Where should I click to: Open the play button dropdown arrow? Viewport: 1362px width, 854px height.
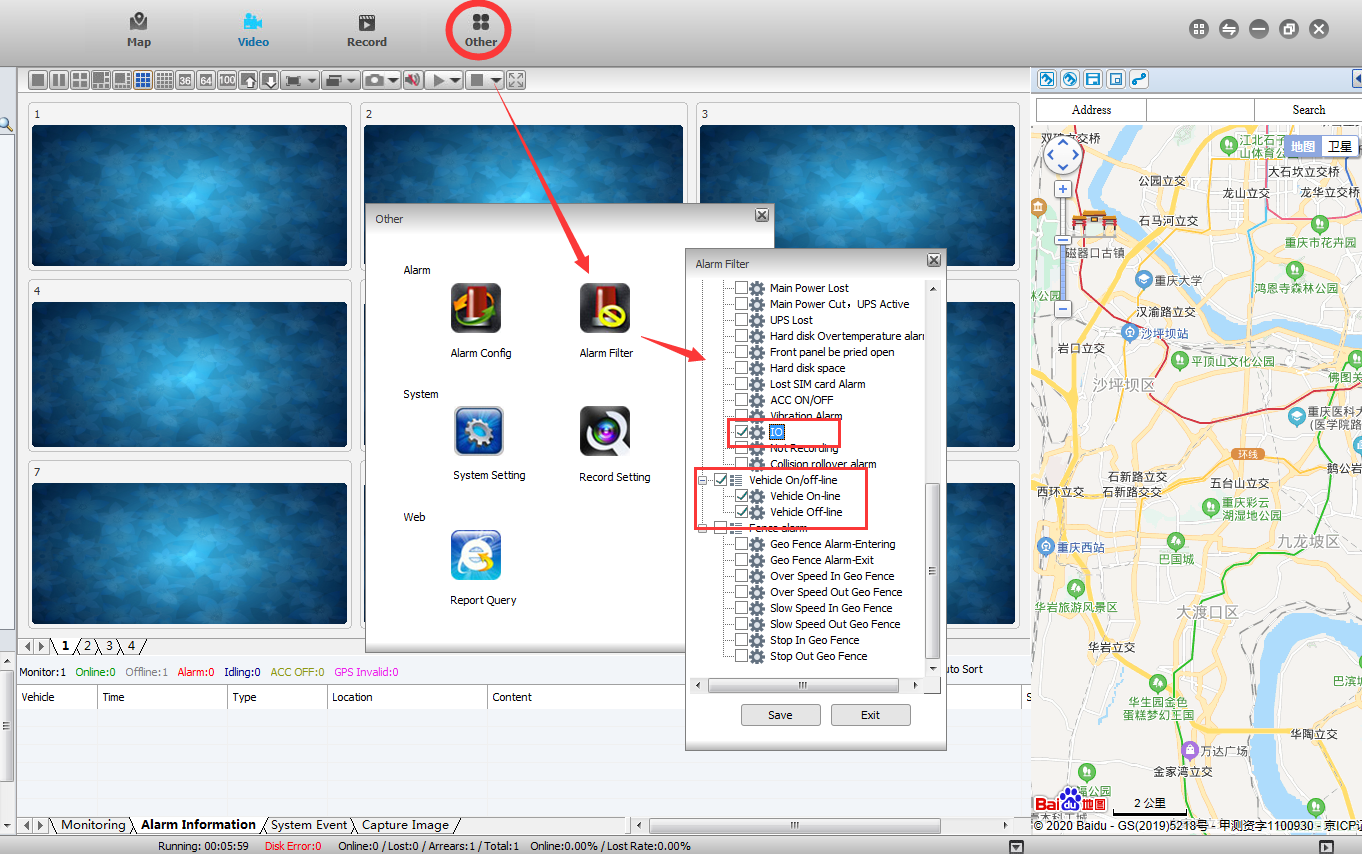tap(456, 80)
